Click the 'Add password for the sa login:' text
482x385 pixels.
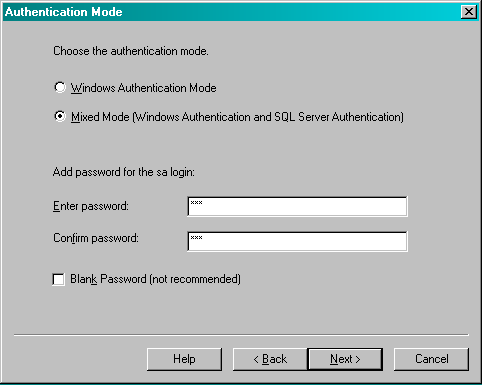(x=124, y=172)
